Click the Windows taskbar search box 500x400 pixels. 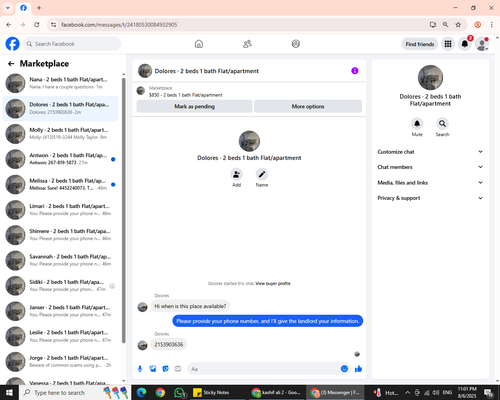75,393
